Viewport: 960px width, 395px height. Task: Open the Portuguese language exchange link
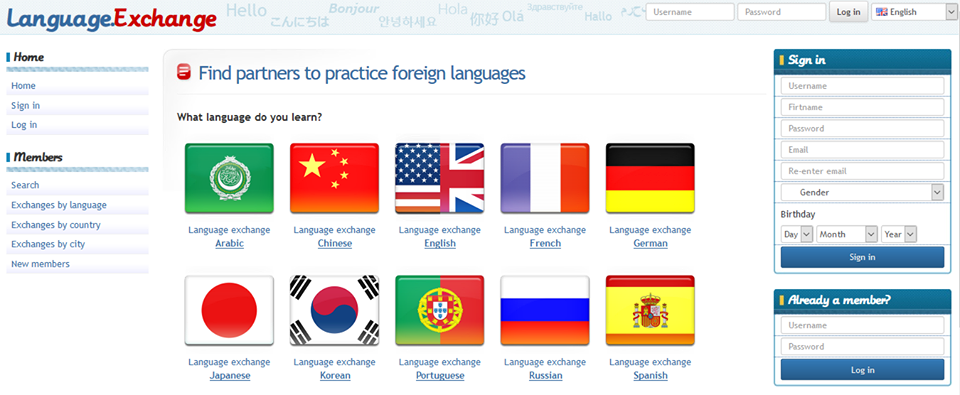(440, 375)
